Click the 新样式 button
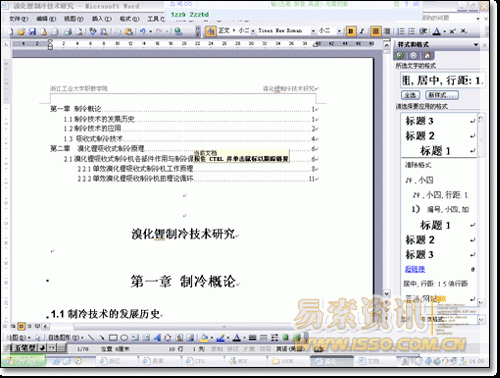Screen dimensions: 500x378 pyautogui.click(x=442, y=95)
